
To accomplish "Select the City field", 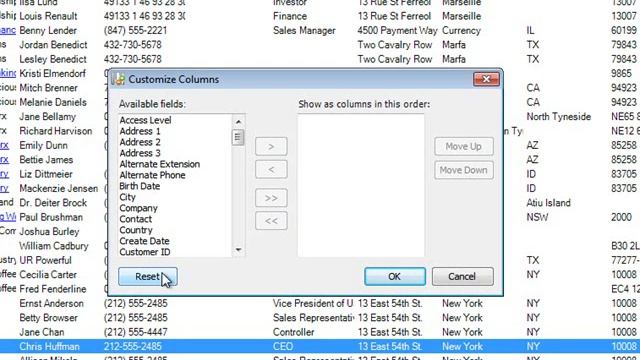I will click(x=127, y=197).
